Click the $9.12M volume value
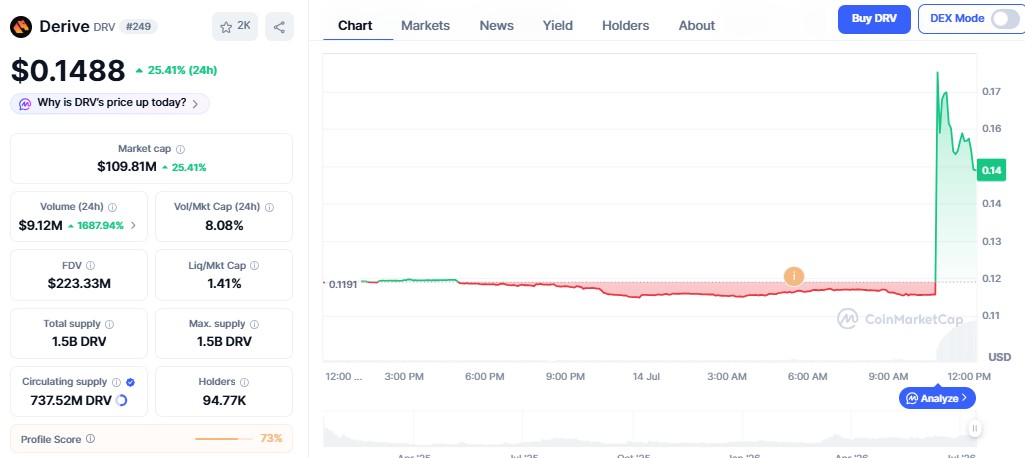The width and height of the screenshot is (1025, 458). pos(41,225)
